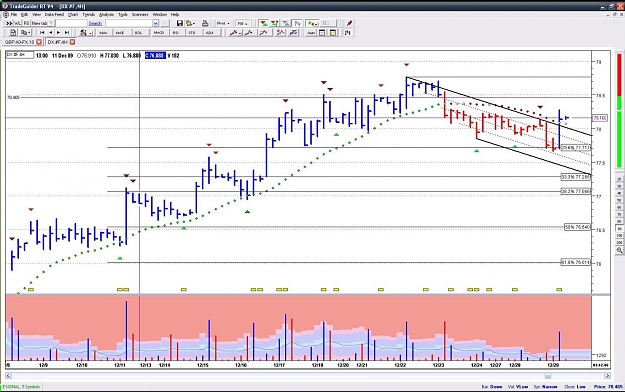Open the search combo box dropdown arrow
This screenshot has width=625, height=392.
(x=155, y=23)
